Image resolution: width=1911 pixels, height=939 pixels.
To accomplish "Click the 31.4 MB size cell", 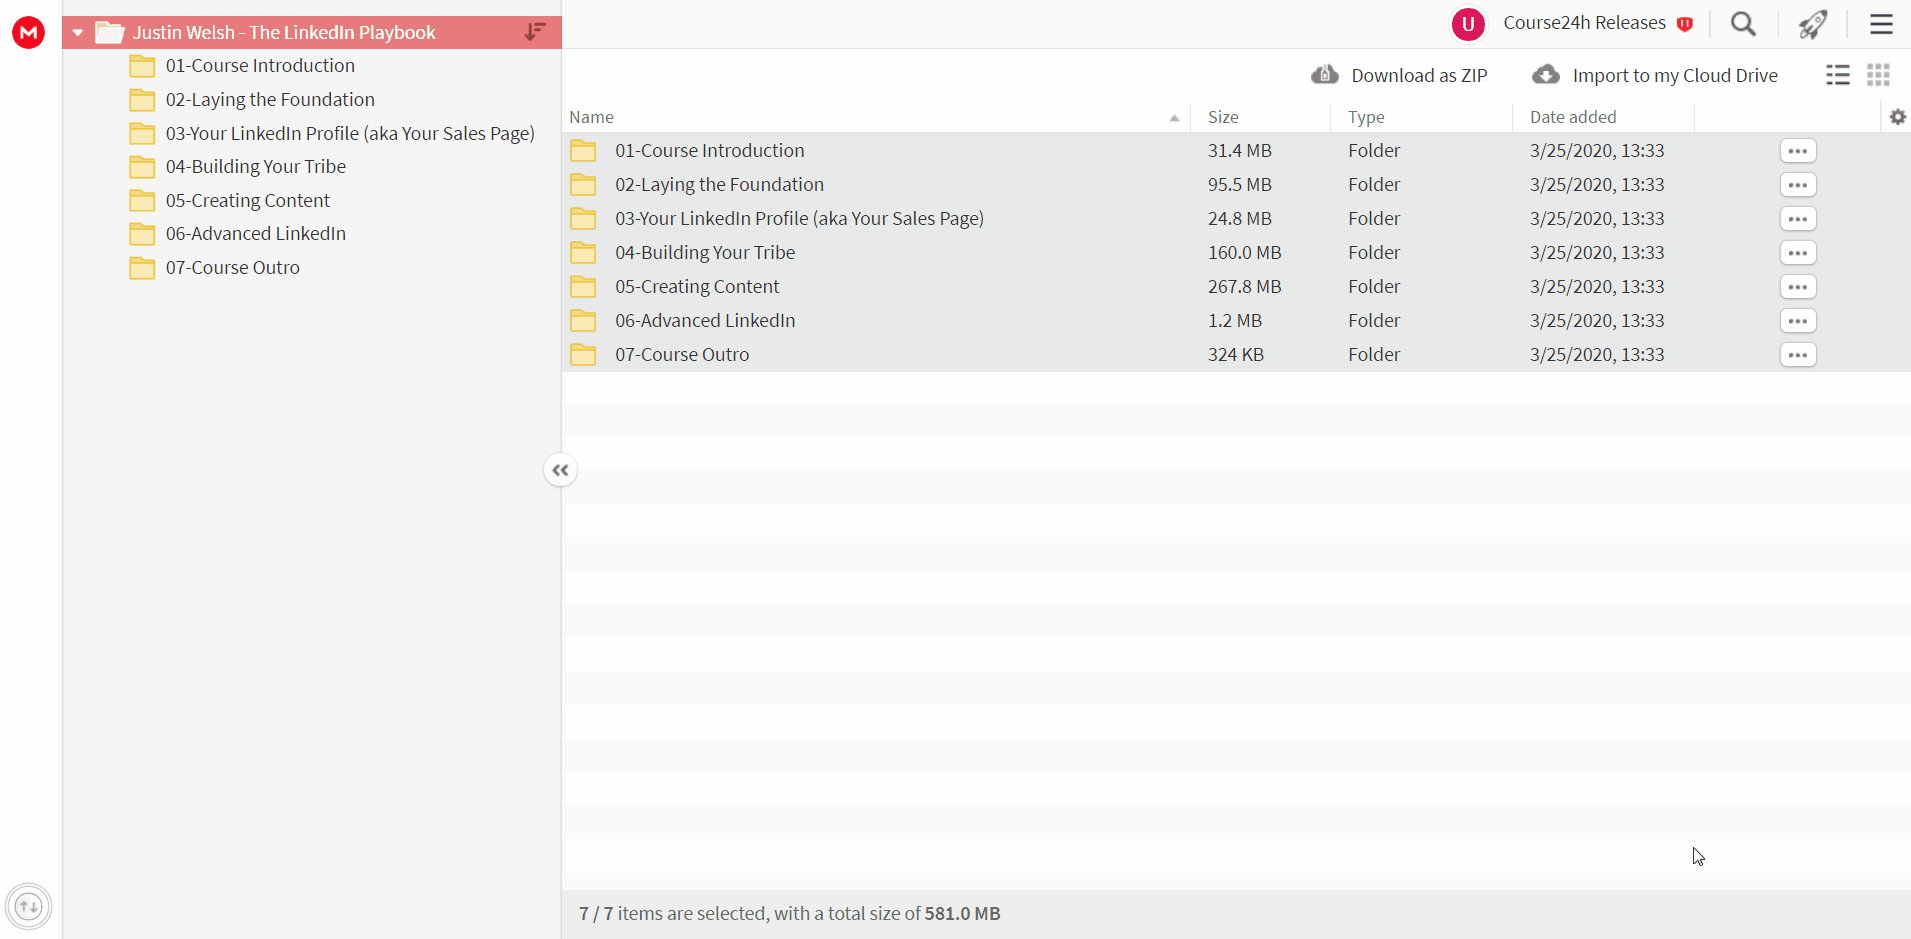I will (x=1240, y=151).
